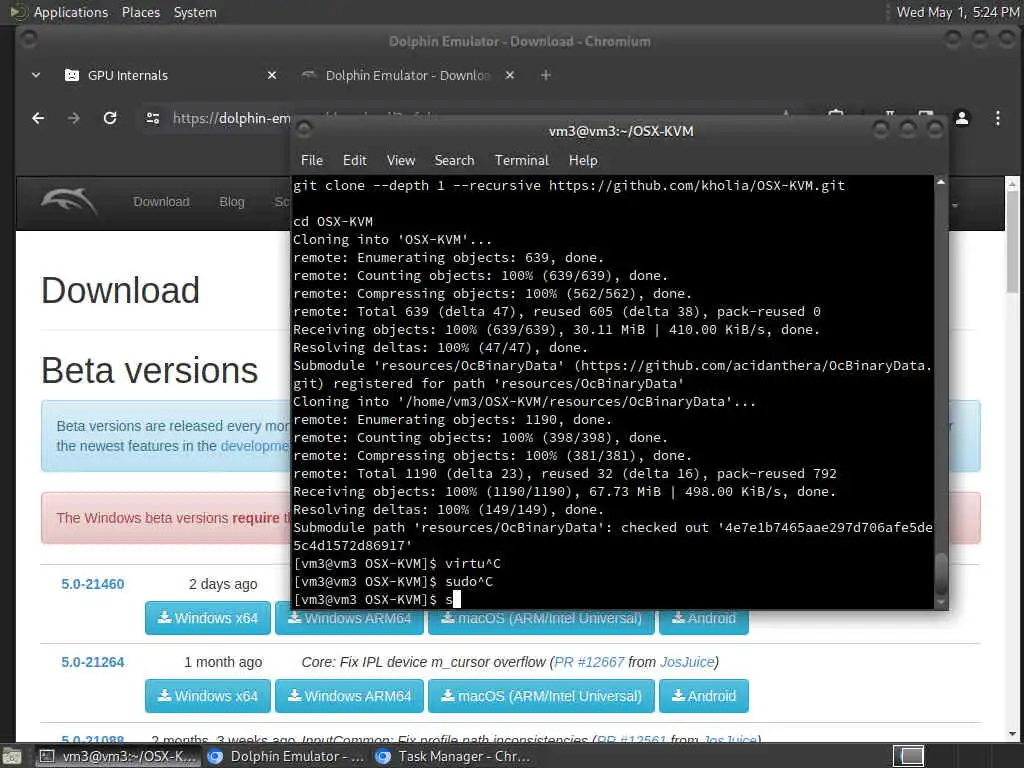Click the browser page scrollbar thumb
The image size is (1024, 768).
click(x=1012, y=242)
